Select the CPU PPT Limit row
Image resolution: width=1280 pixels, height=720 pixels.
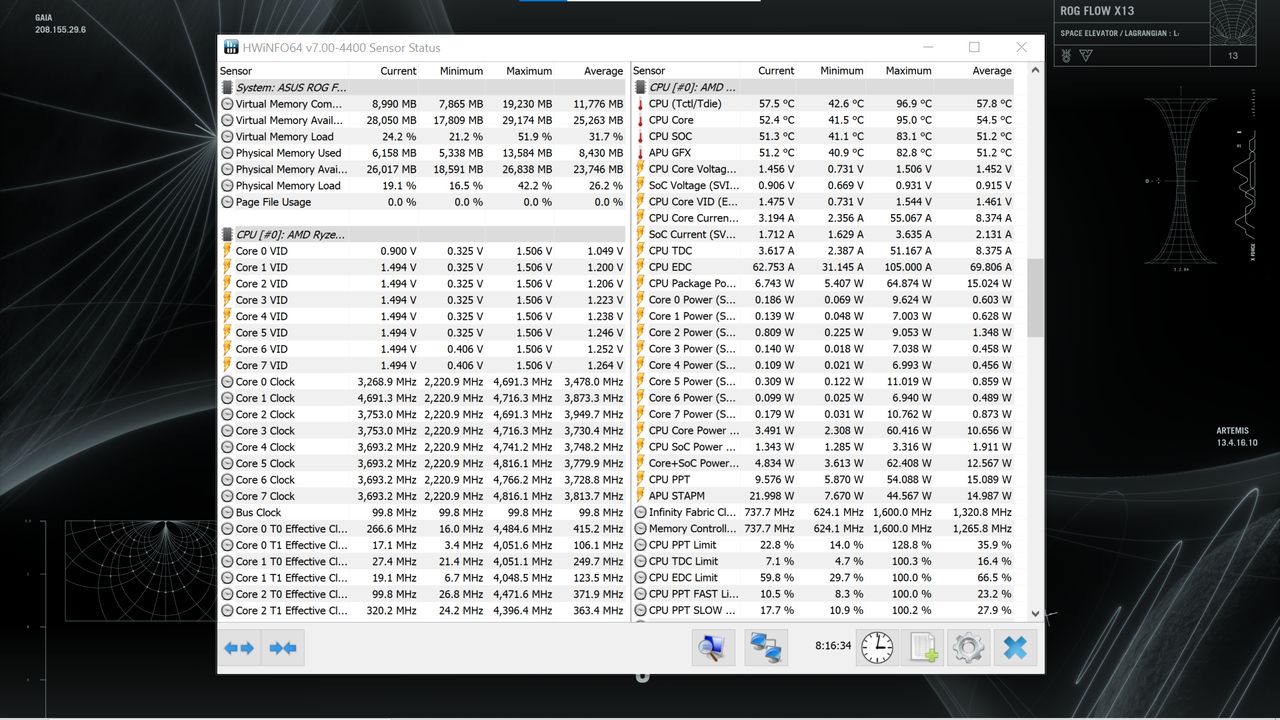tap(823, 545)
